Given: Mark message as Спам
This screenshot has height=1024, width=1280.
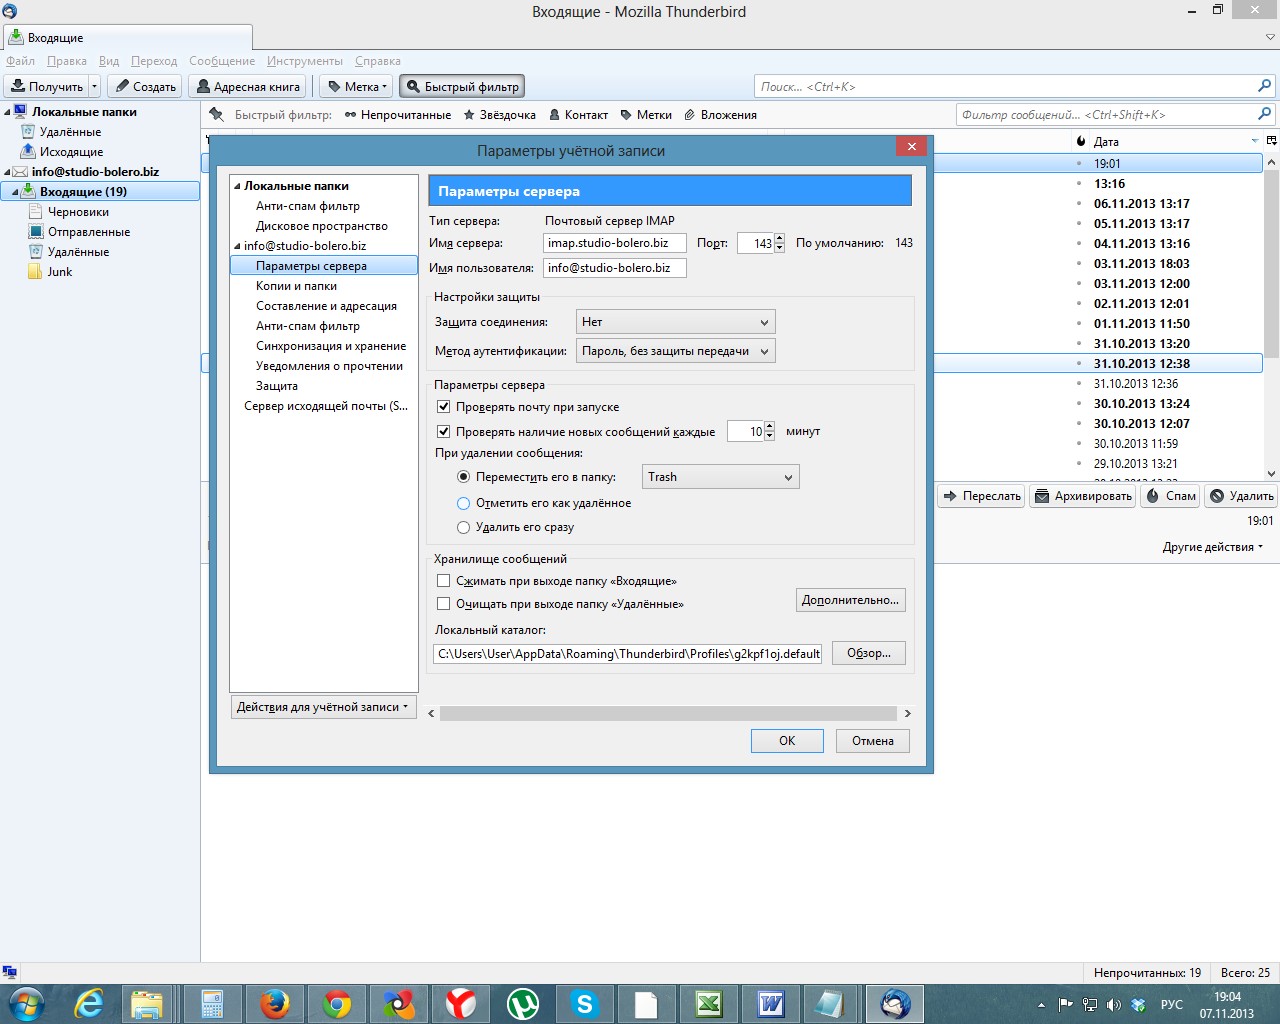Looking at the screenshot, I should click(1171, 496).
